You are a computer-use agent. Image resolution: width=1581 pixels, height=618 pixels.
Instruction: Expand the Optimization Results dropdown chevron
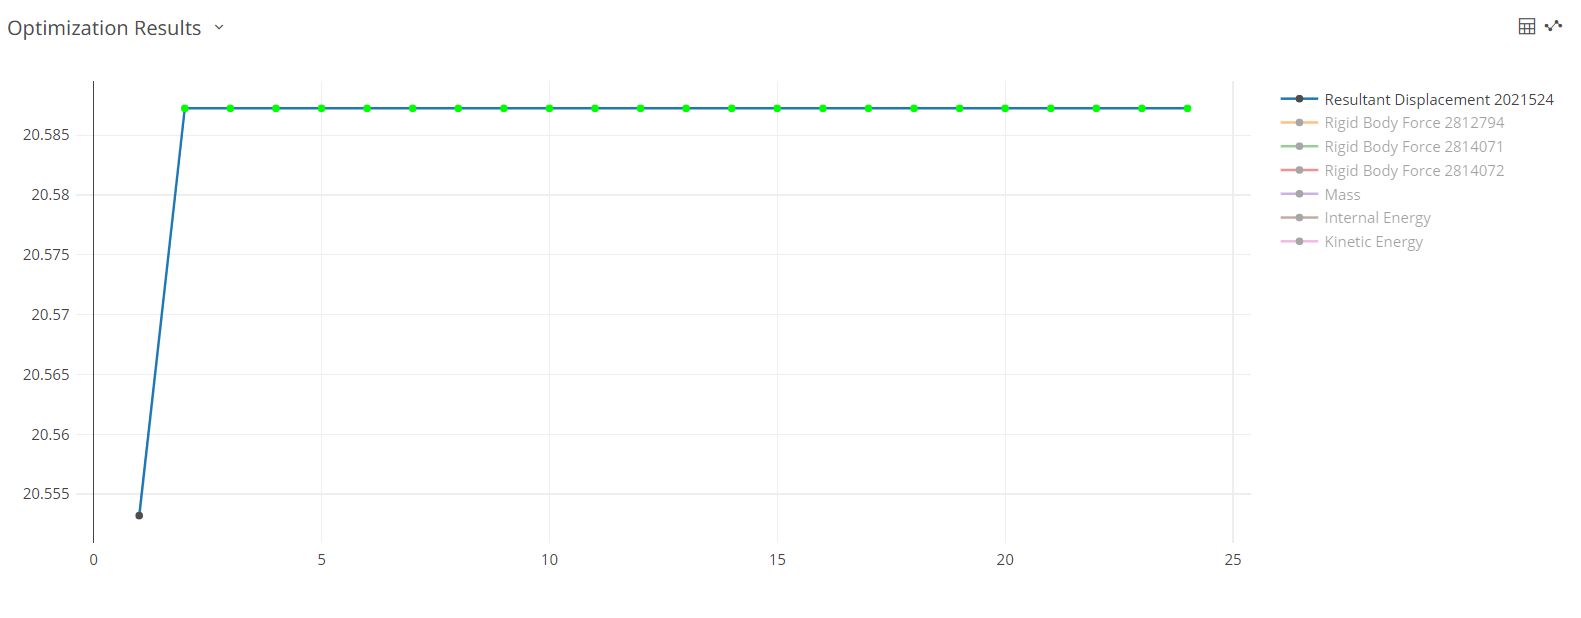pyautogui.click(x=219, y=27)
